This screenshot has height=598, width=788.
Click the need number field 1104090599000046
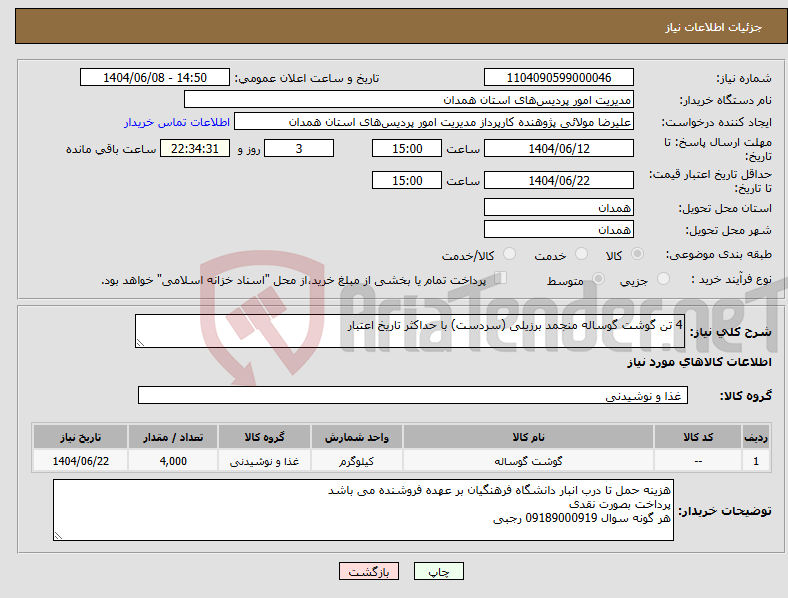click(x=558, y=77)
